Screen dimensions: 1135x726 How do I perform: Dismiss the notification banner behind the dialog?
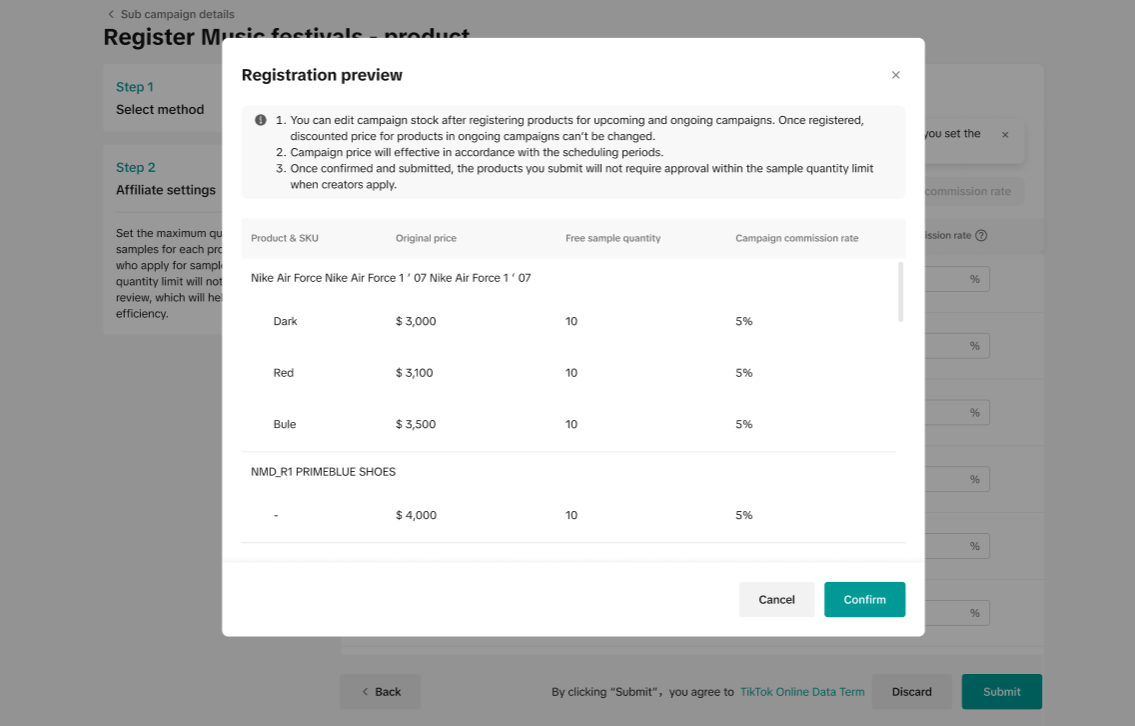pos(1005,135)
